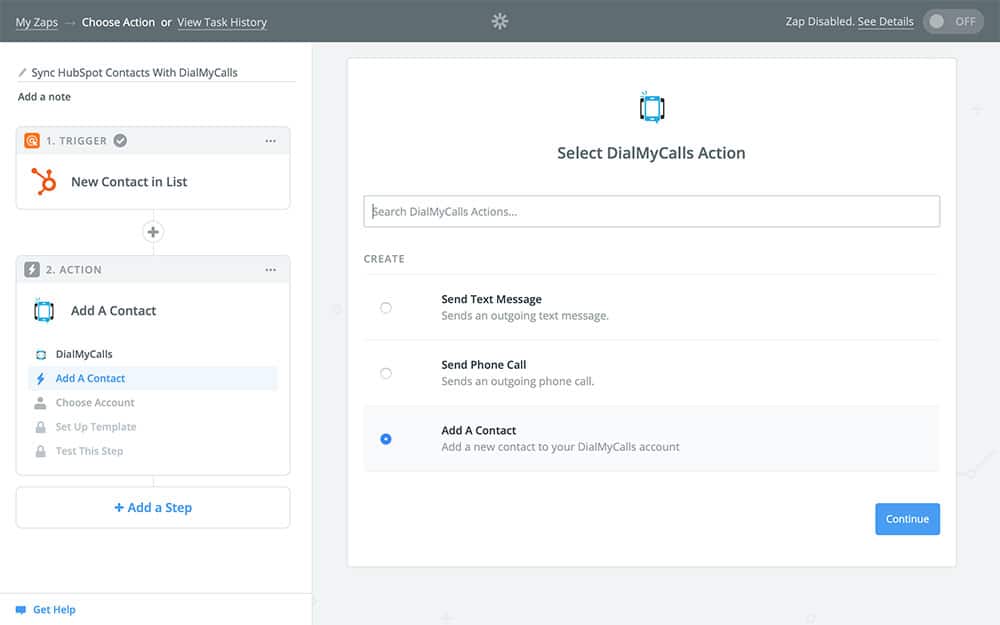Click the Search DialMyCalls Actions field
1000x625 pixels.
(x=651, y=211)
